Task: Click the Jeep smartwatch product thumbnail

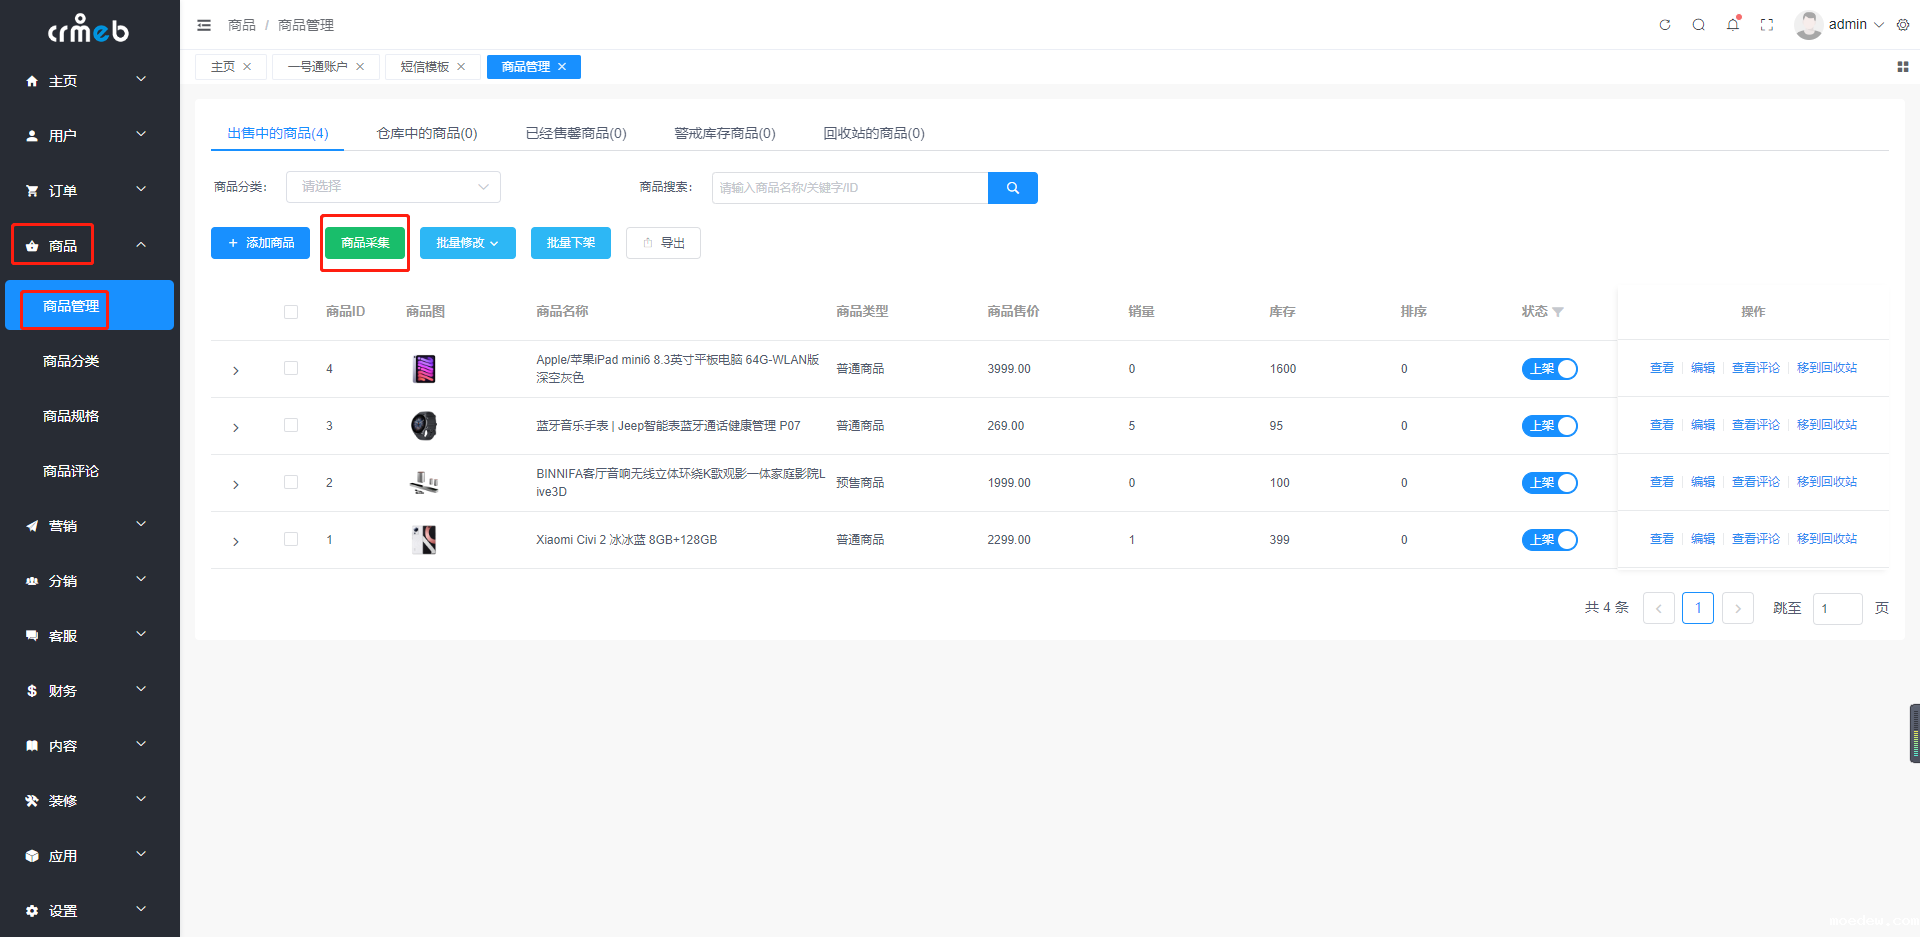Action: 424,426
